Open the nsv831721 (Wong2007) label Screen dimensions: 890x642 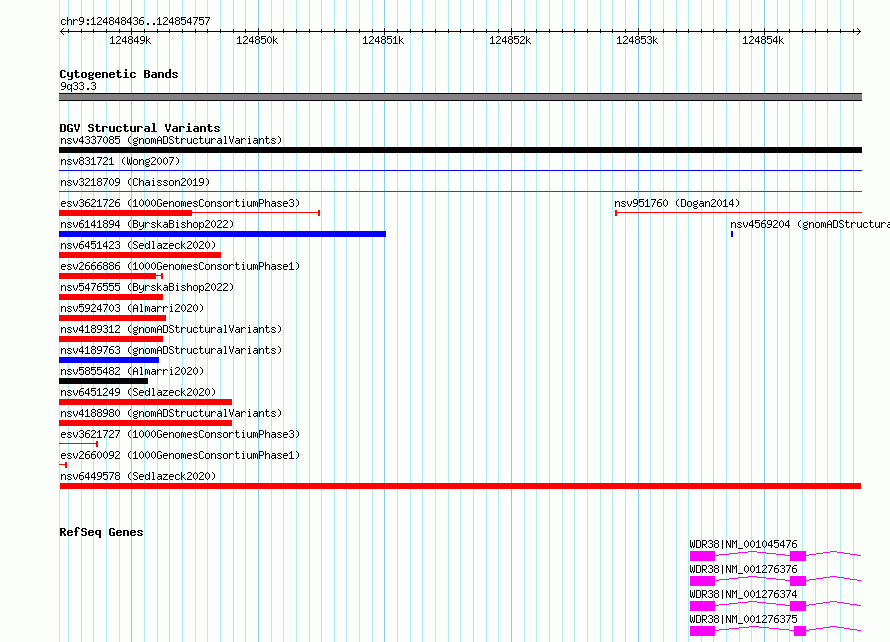pos(120,161)
